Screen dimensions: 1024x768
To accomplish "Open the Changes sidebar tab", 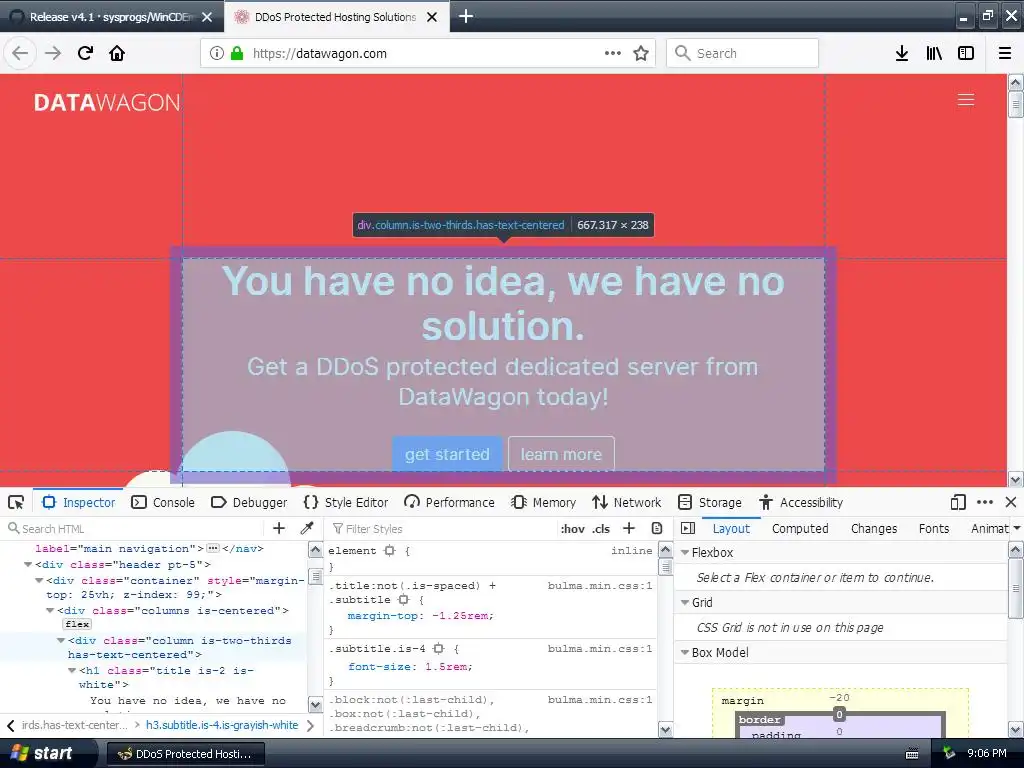I will tap(874, 528).
